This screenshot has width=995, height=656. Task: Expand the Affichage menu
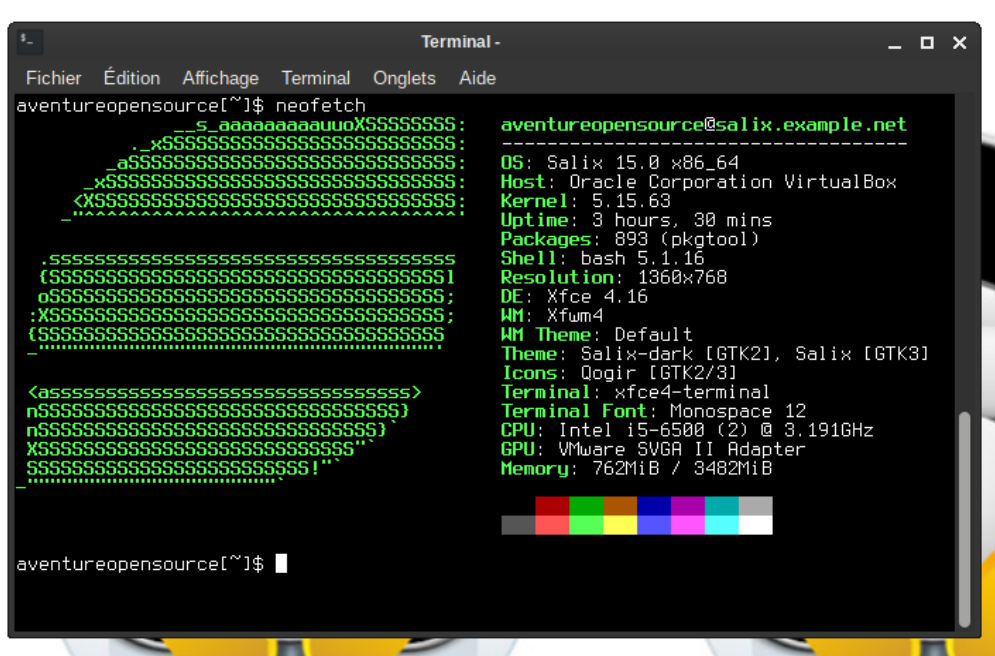(220, 78)
